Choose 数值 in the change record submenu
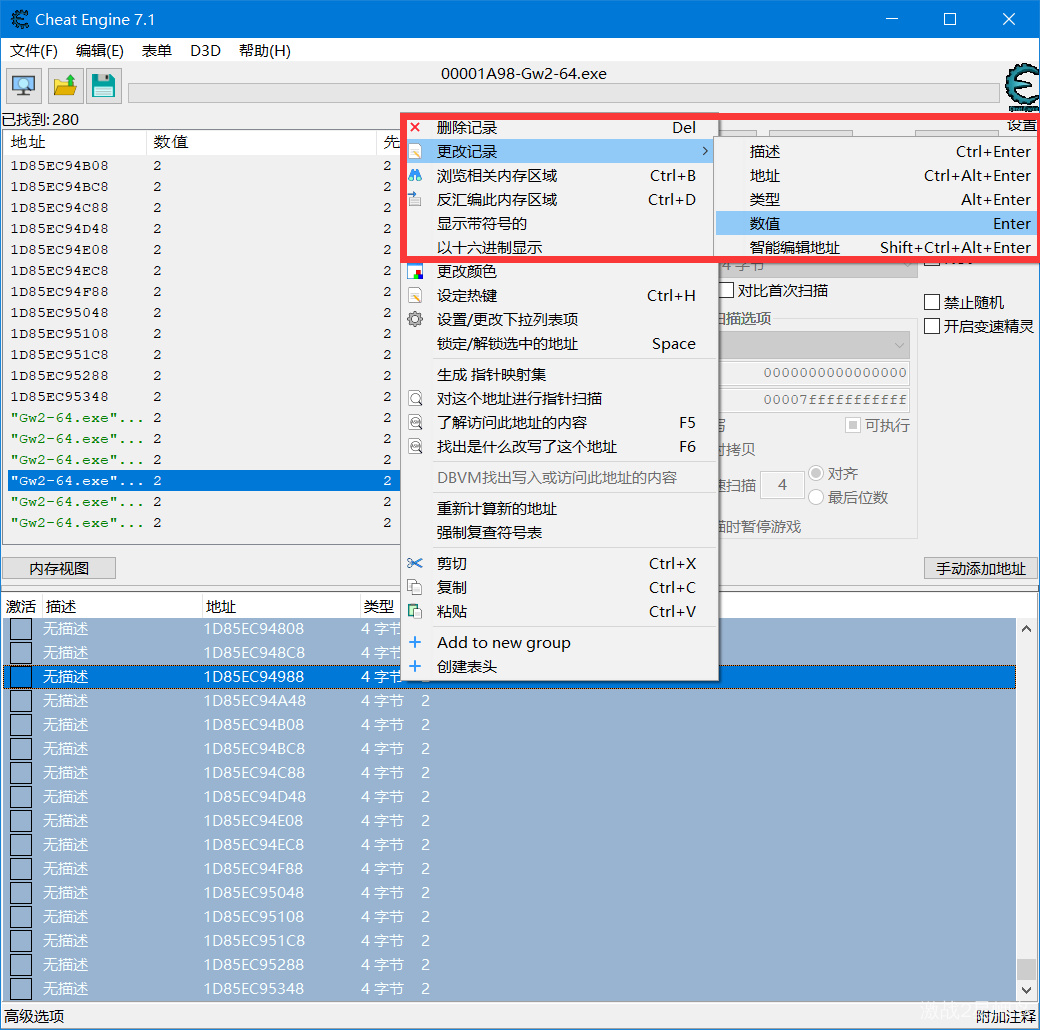This screenshot has width=1040, height=1030. click(x=876, y=224)
